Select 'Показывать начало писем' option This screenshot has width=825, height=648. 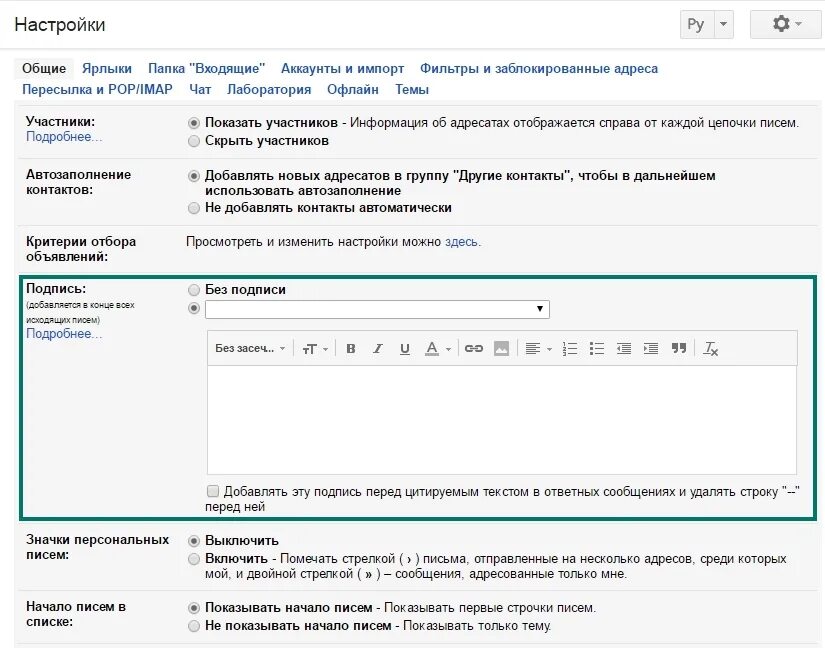click(x=194, y=608)
